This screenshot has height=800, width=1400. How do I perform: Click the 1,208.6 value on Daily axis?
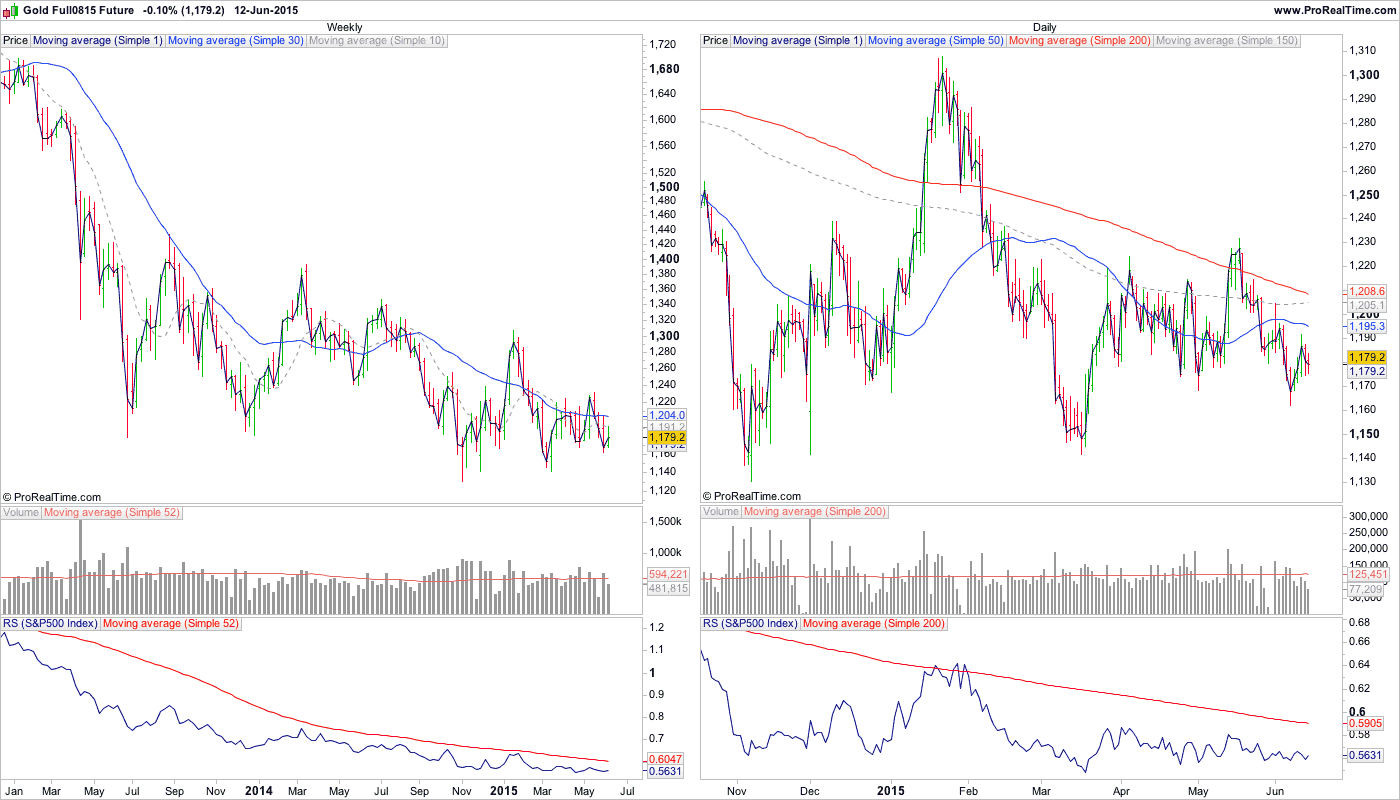point(1366,290)
